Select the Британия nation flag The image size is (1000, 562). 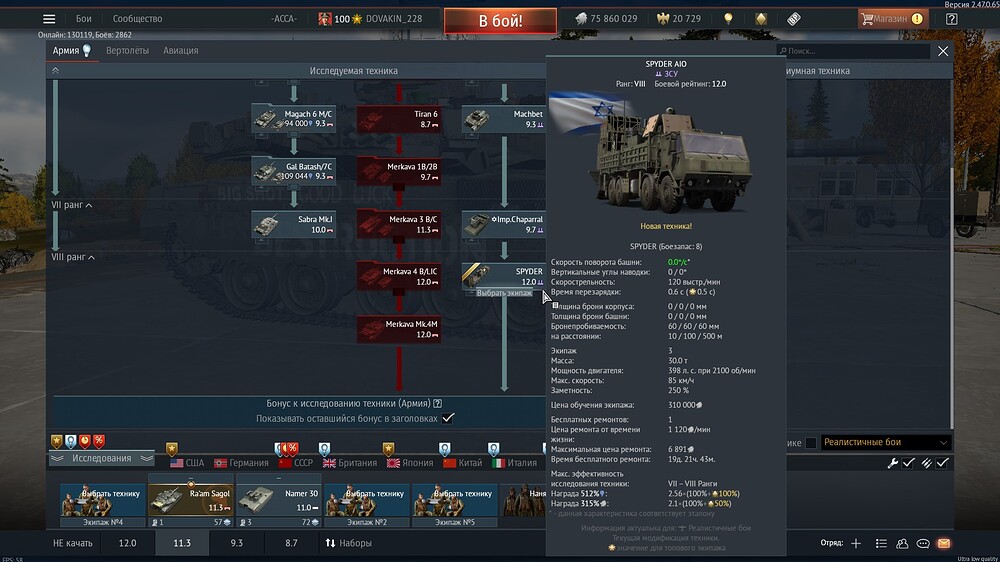349,462
